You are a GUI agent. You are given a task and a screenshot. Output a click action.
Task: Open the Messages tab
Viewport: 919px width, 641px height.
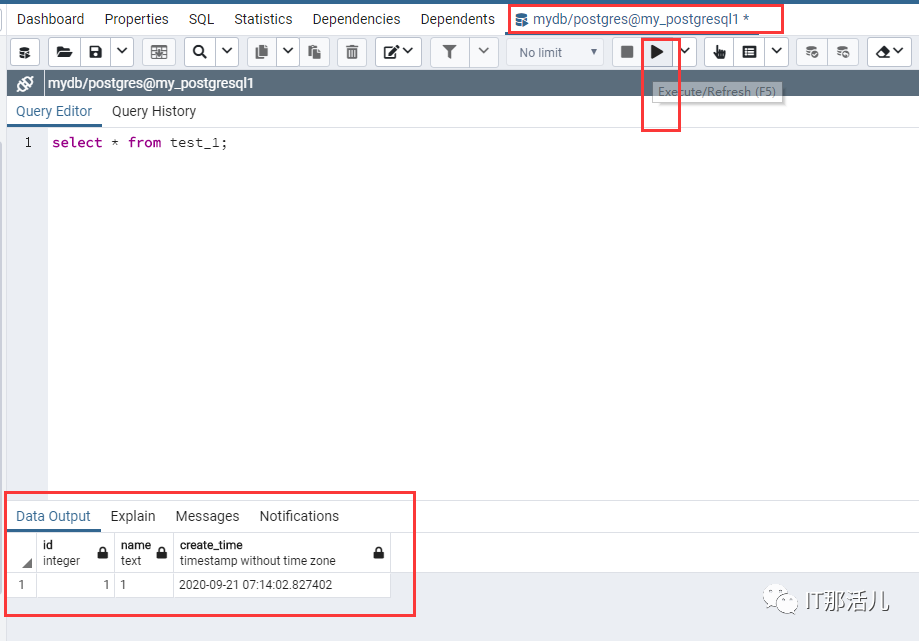click(x=207, y=516)
